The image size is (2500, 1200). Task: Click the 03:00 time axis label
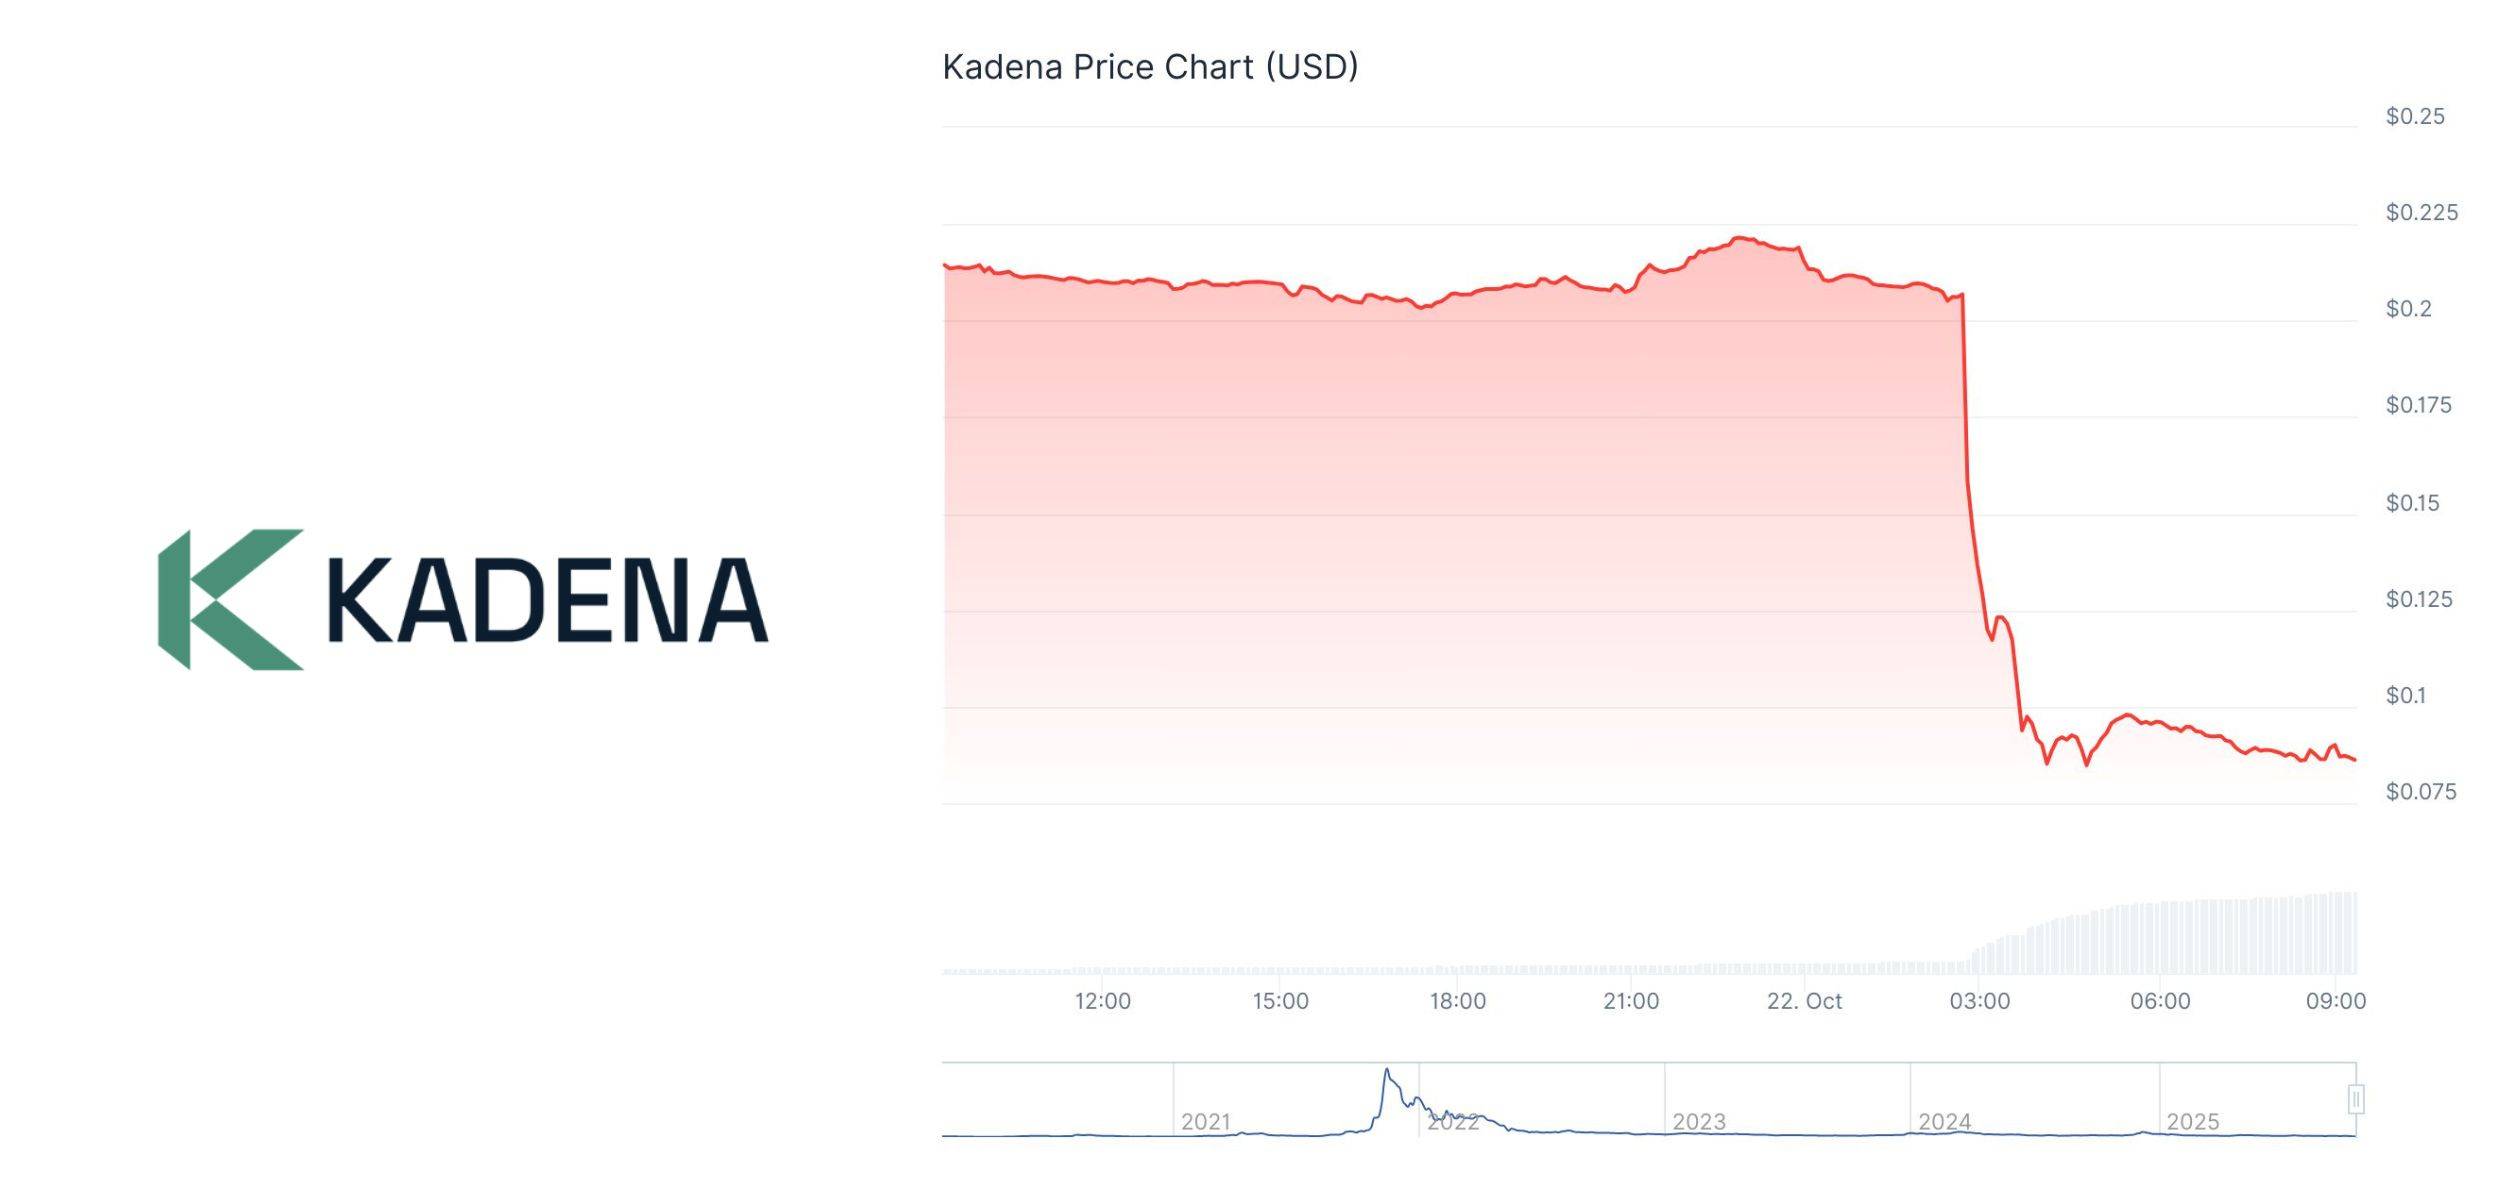point(1979,1001)
